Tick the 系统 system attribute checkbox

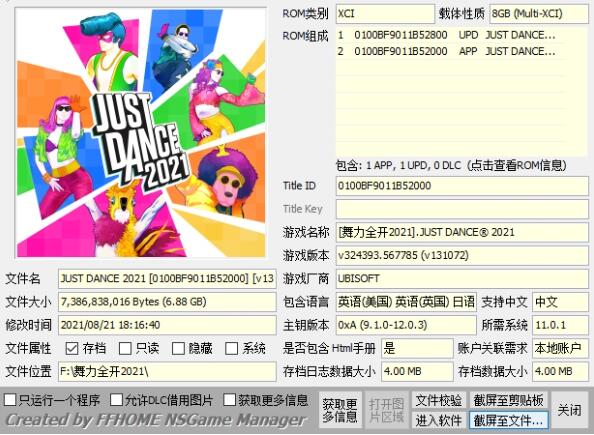(231, 348)
